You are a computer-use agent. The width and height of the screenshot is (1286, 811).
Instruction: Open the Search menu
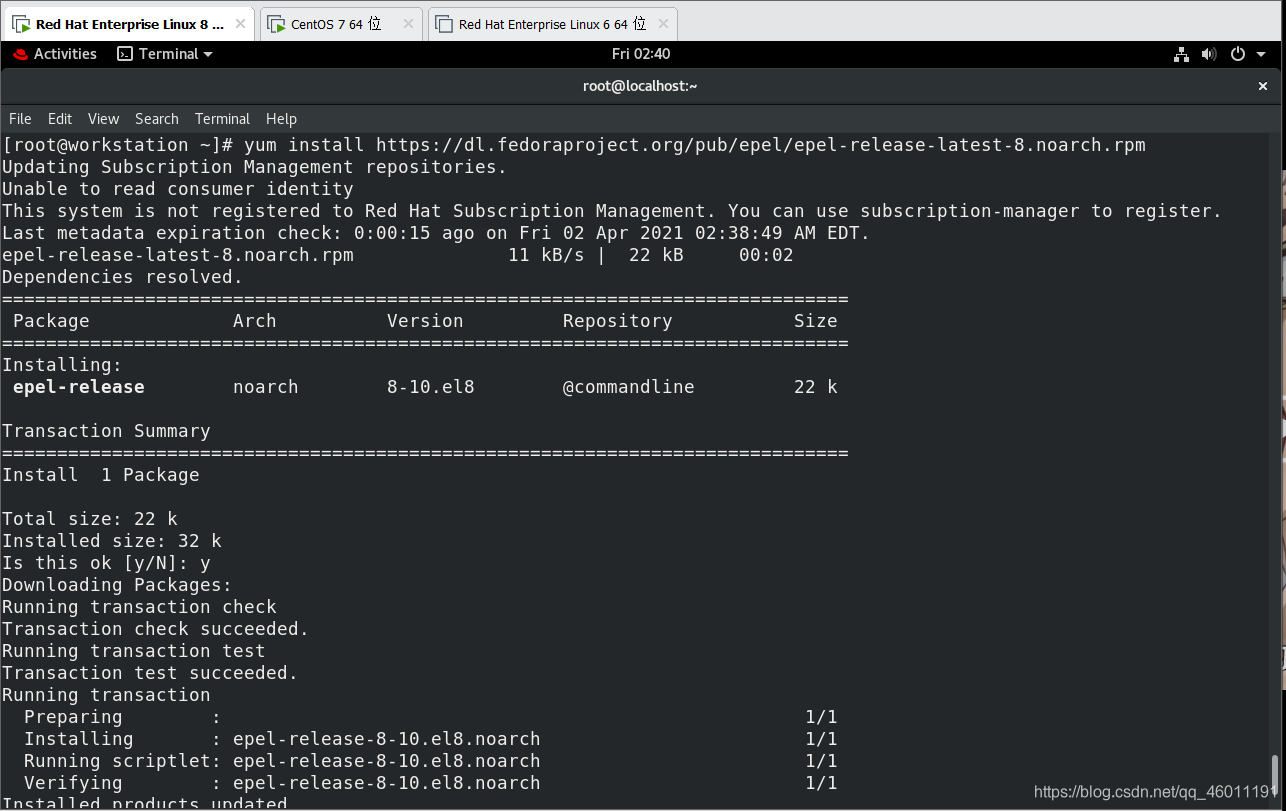click(156, 118)
